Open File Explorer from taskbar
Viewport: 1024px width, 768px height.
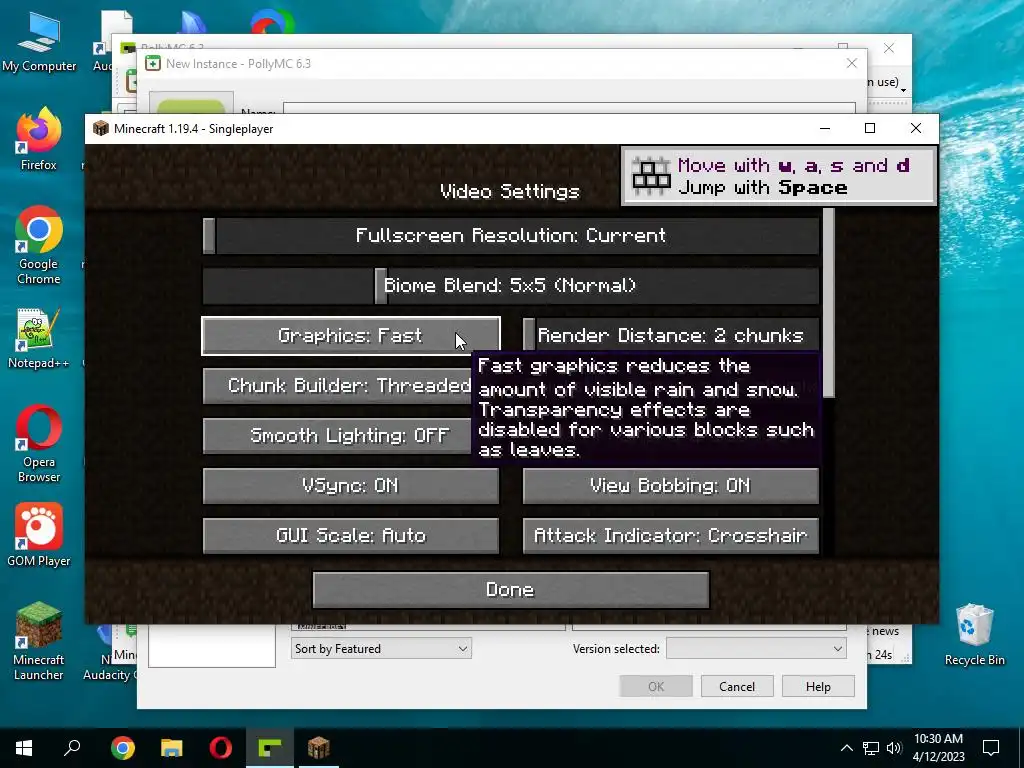pyautogui.click(x=172, y=748)
